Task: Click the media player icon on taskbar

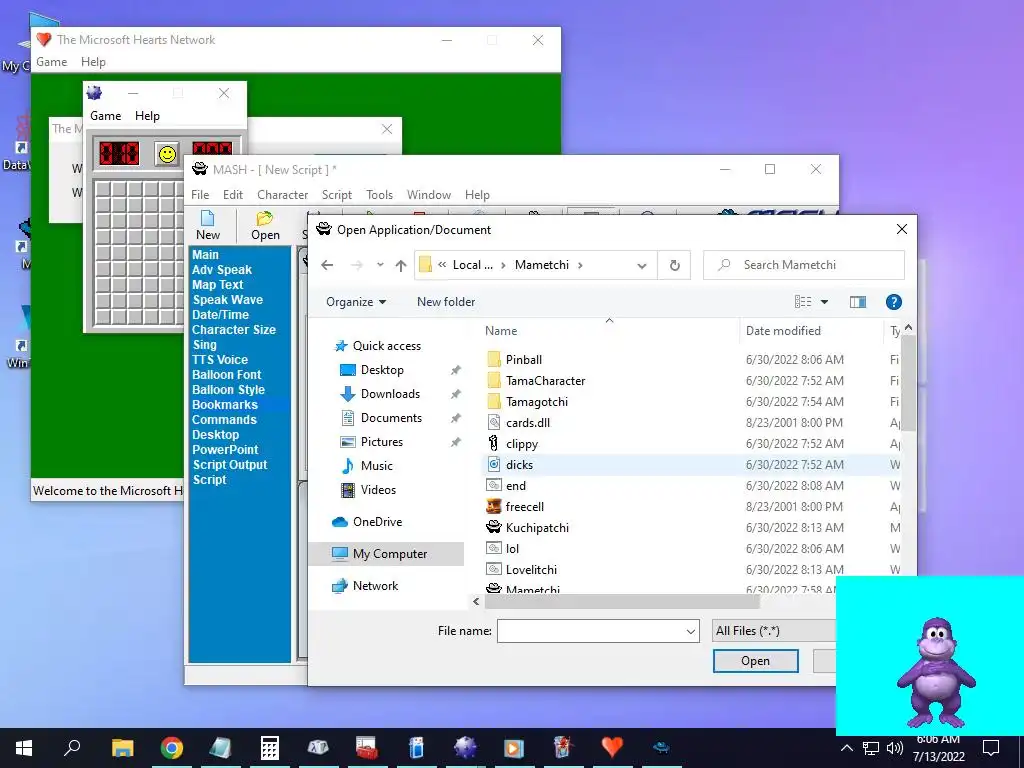Action: [514, 748]
